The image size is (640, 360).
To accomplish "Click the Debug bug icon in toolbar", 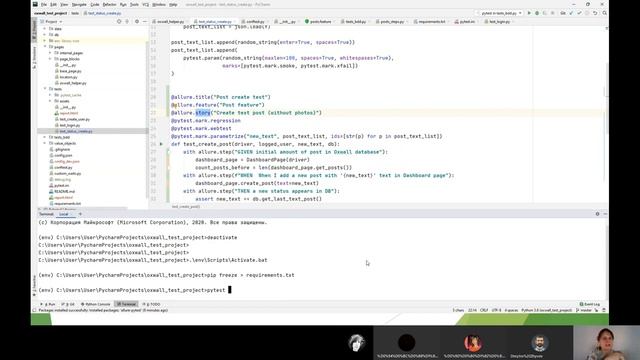I will (537, 13).
